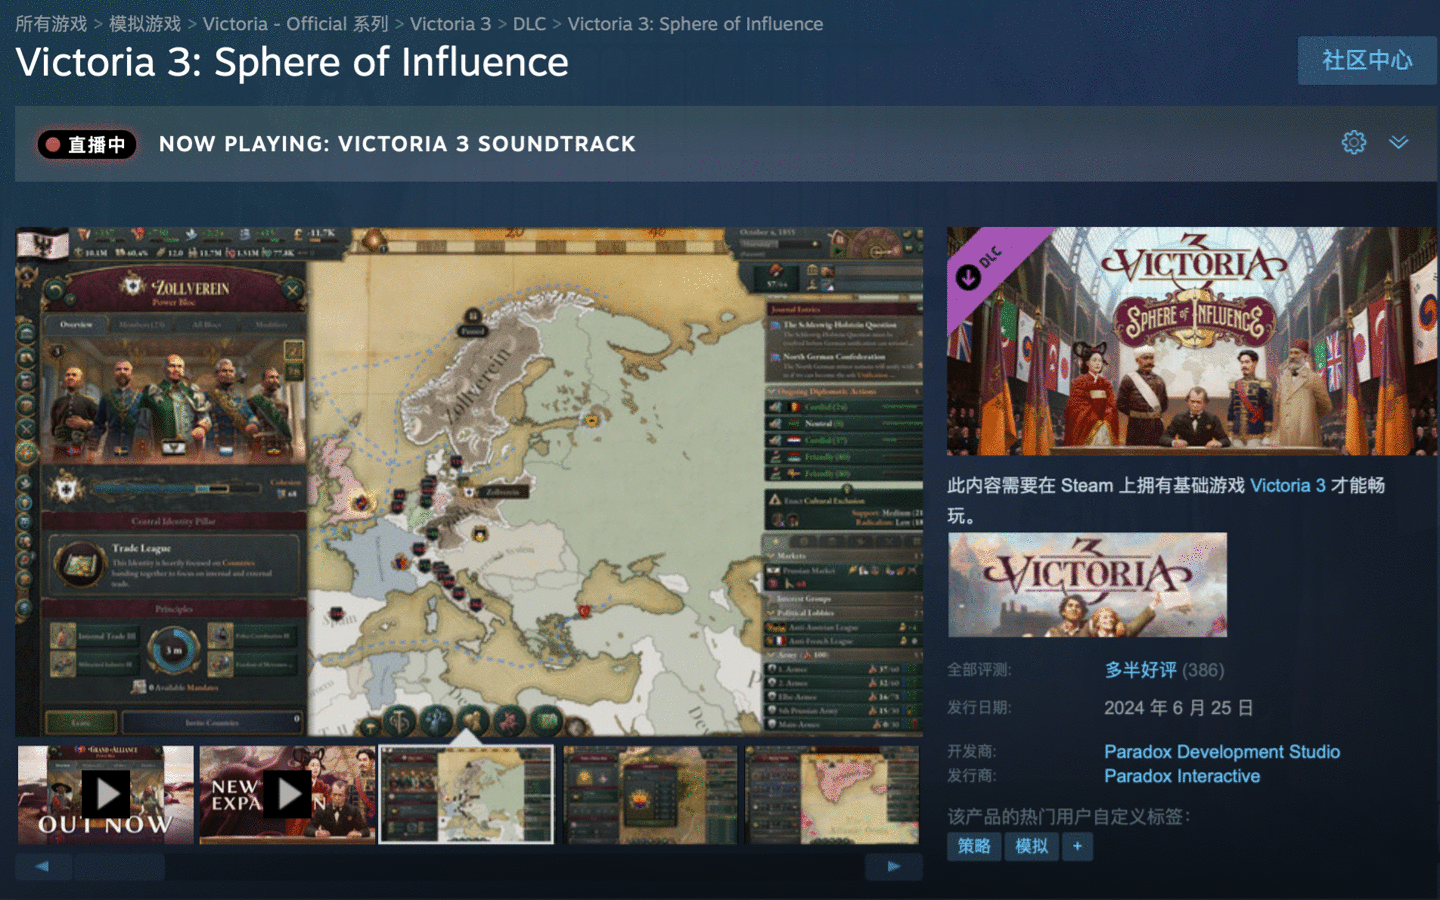Open the 社区中心 community hub
The image size is (1440, 900).
tap(1366, 61)
